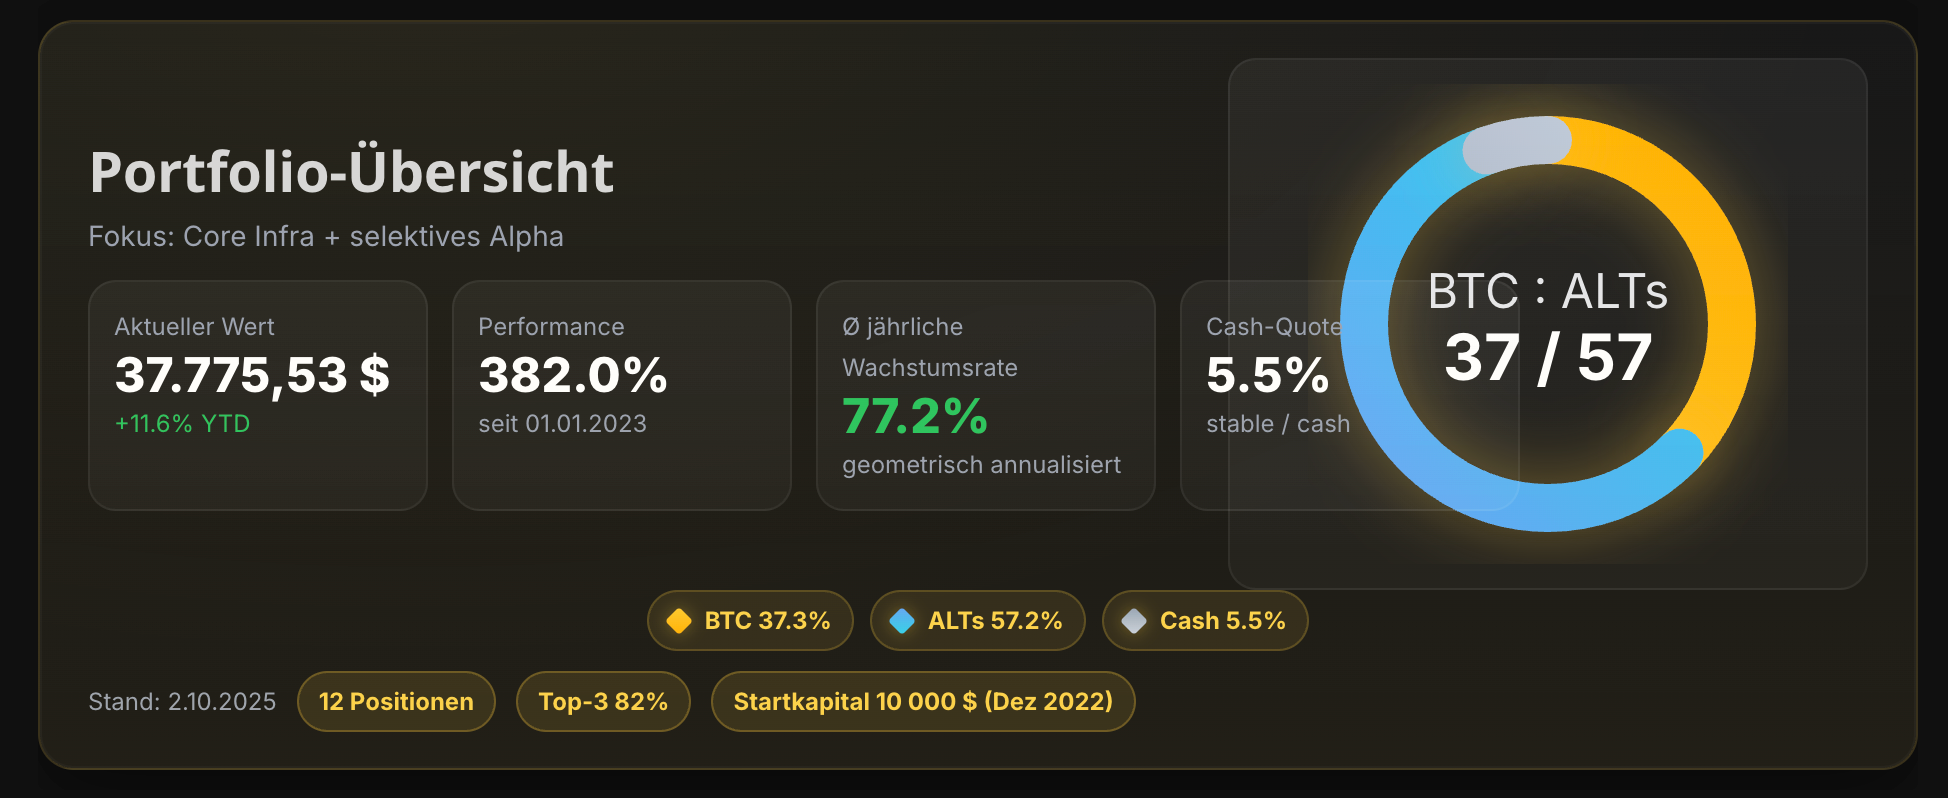Click the green 77.2% growth rate value
This screenshot has width=1948, height=798.
coord(914,416)
